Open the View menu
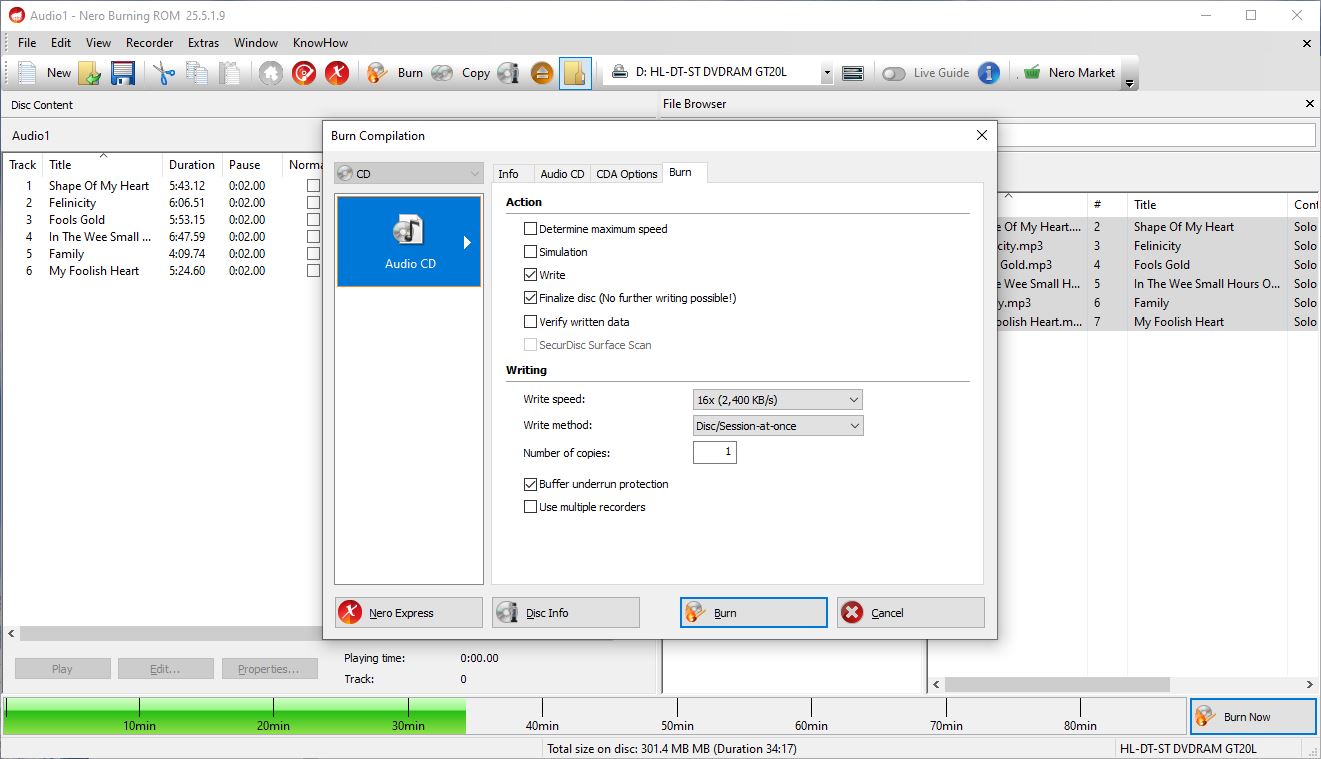 (98, 43)
